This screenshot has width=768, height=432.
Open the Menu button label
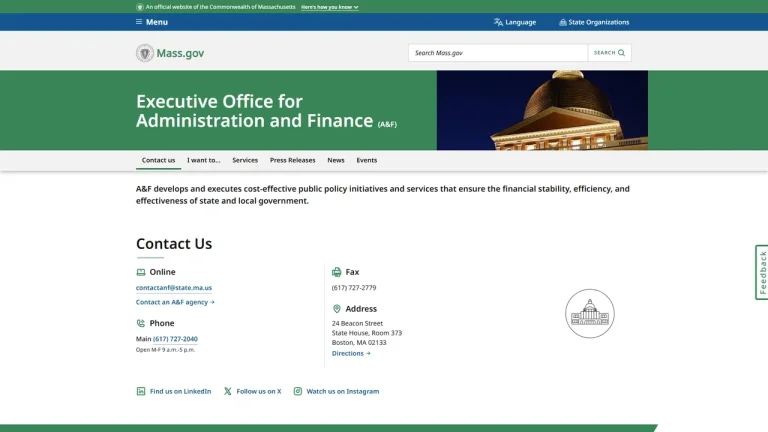click(x=157, y=22)
